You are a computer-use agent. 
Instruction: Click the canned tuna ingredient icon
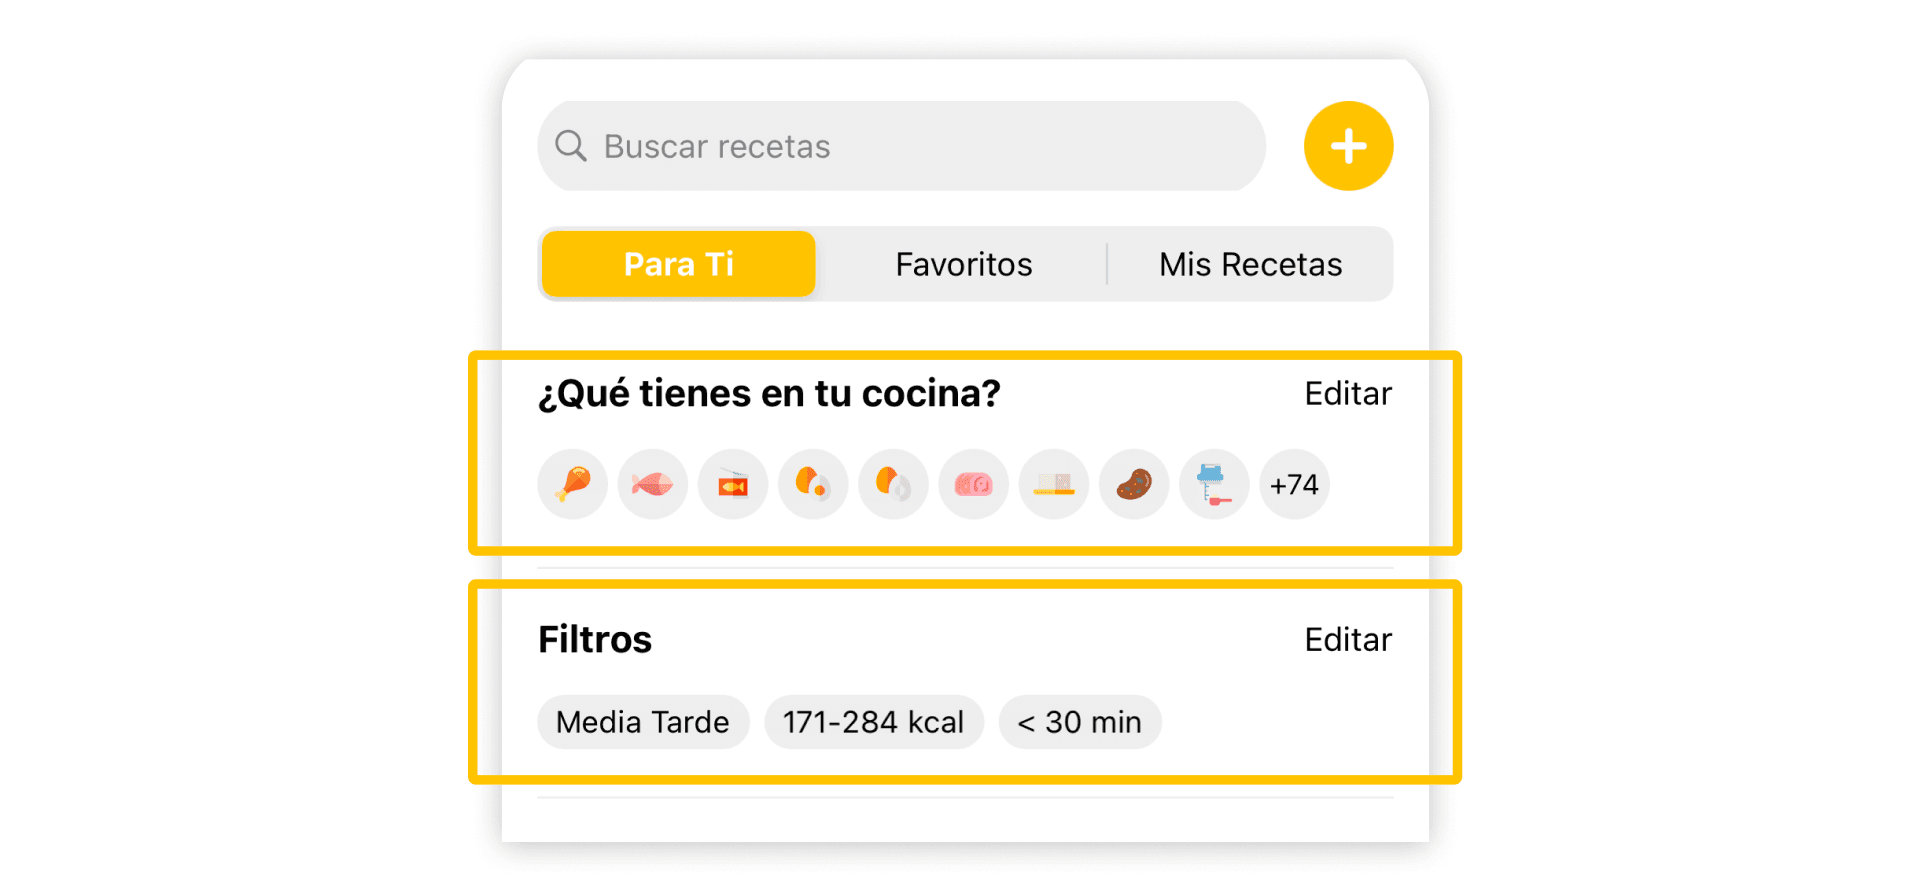(x=733, y=484)
